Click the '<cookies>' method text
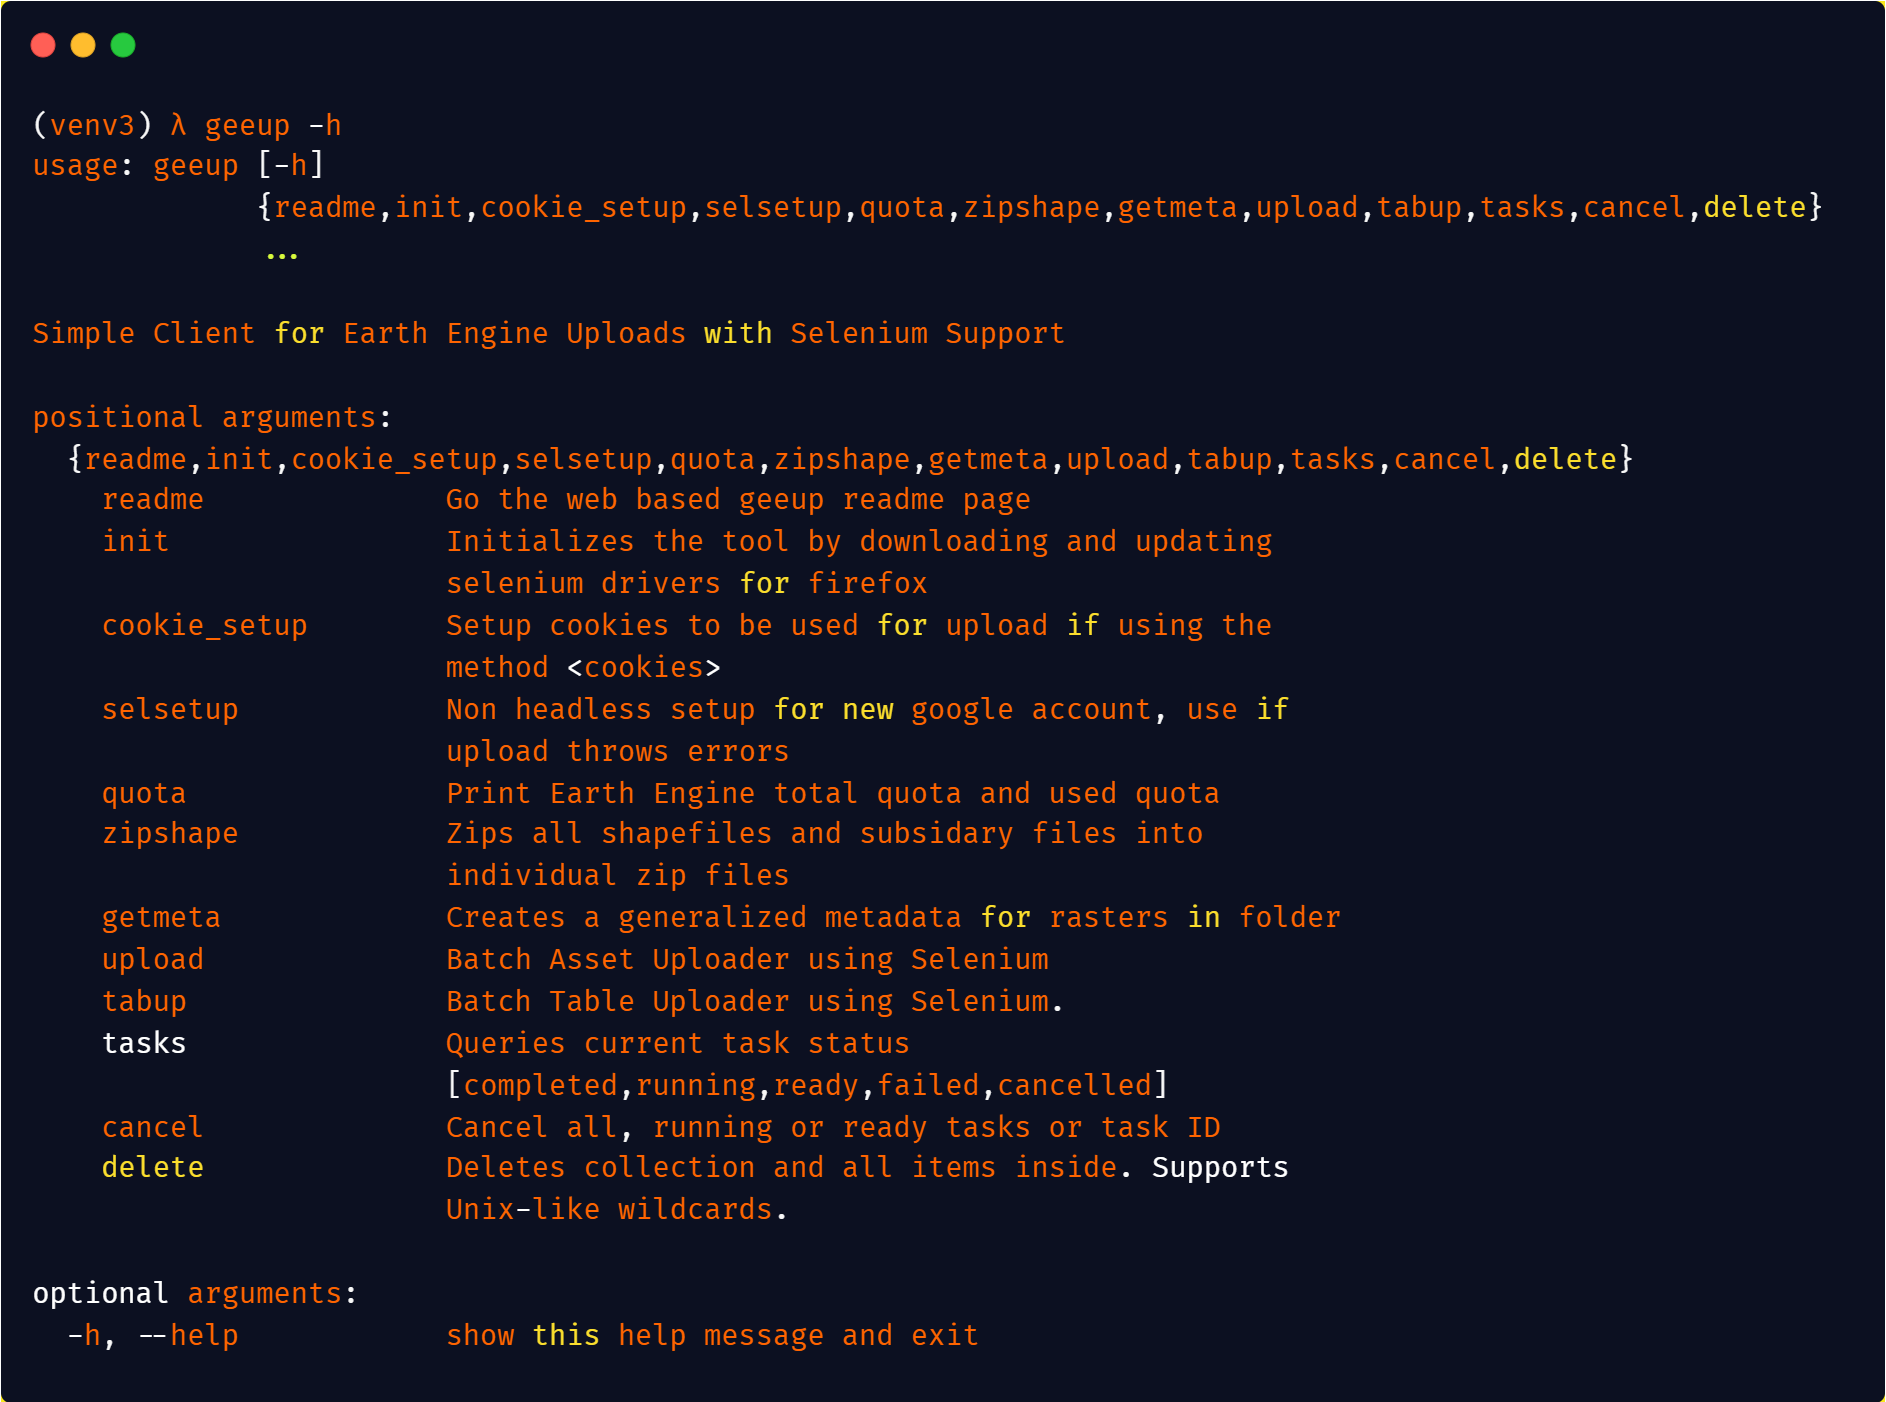1886x1402 pixels. [x=644, y=667]
